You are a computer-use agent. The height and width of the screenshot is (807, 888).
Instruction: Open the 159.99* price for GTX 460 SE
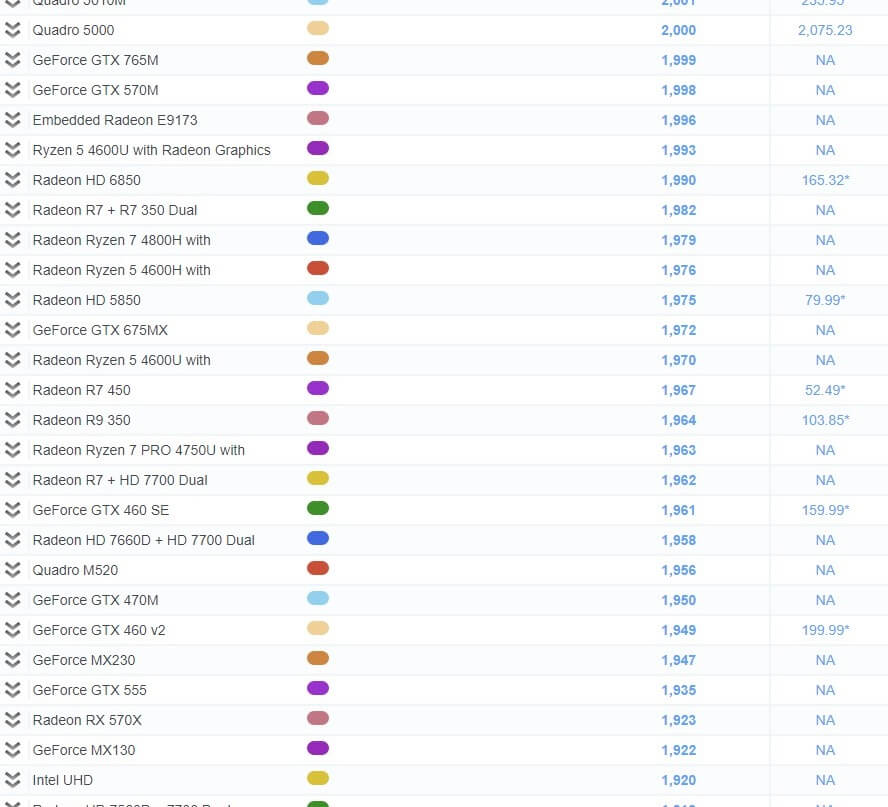tap(825, 511)
